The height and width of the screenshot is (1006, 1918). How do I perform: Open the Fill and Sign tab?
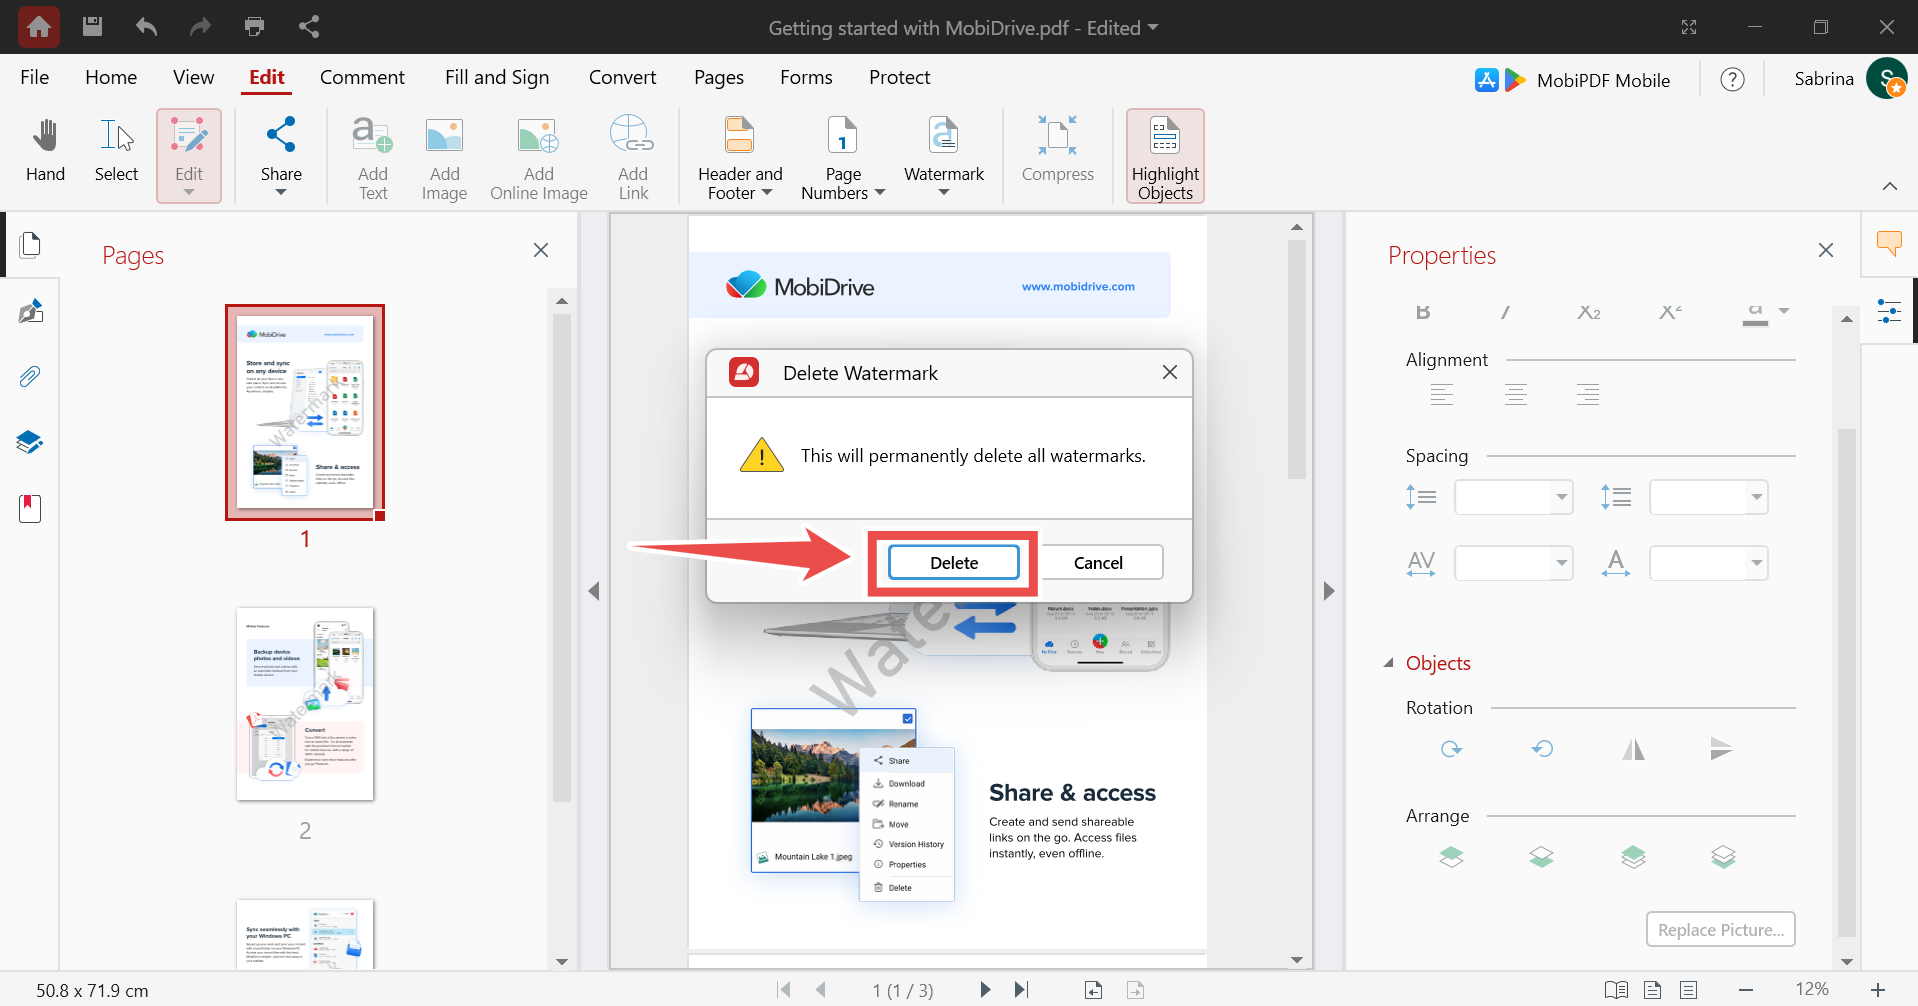coord(497,77)
